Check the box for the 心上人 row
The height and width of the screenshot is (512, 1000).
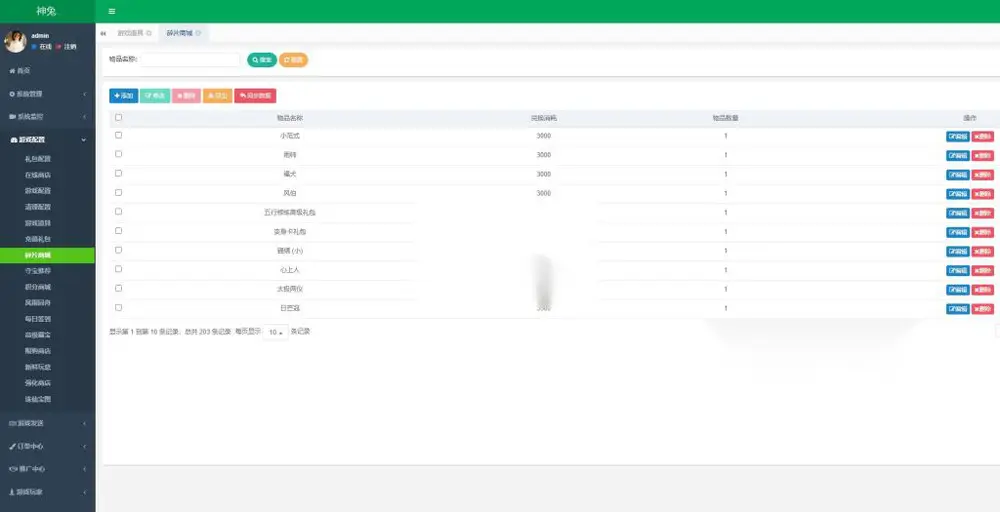point(119,269)
